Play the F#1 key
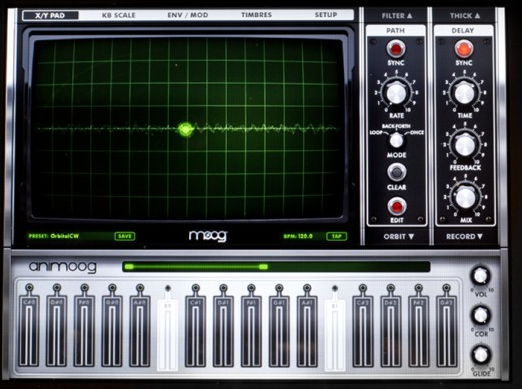Viewport: 522px width, 389px height. (x=251, y=331)
